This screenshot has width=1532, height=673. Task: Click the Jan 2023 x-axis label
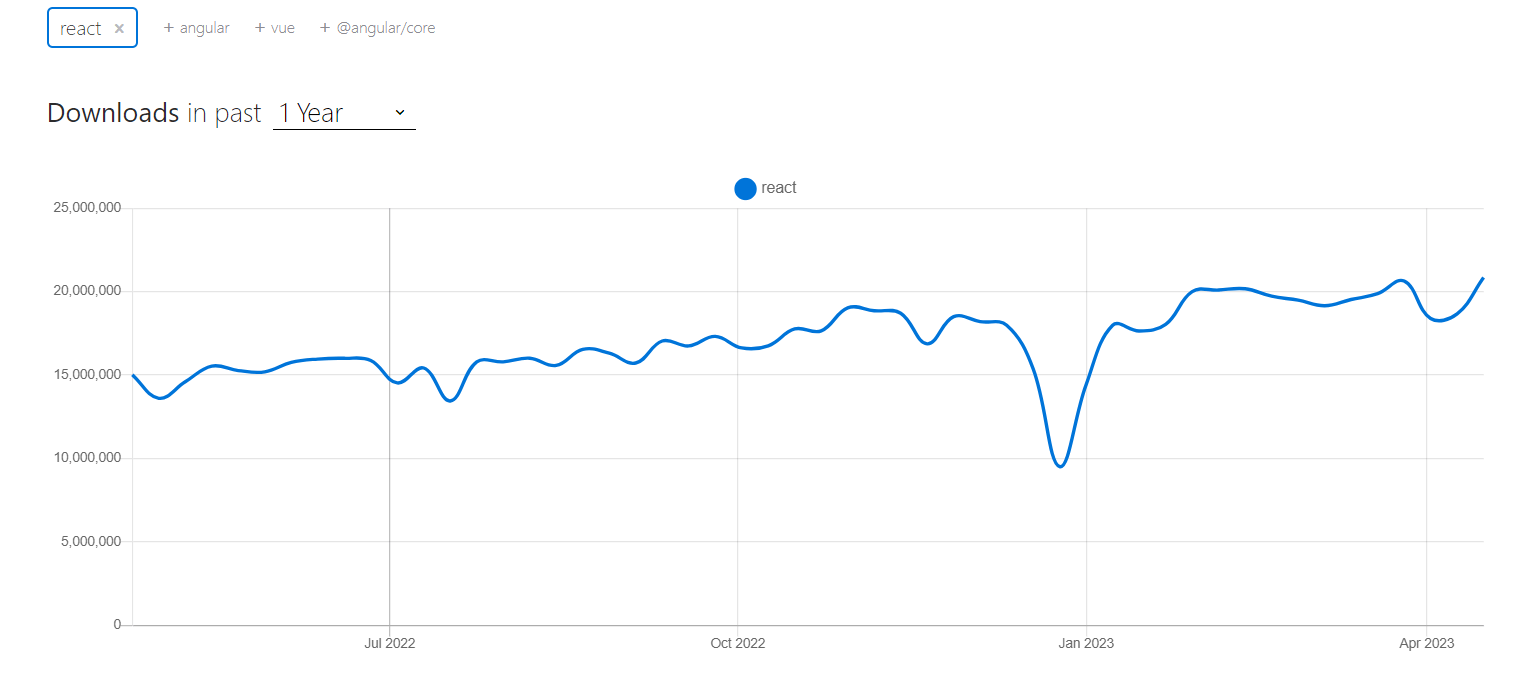pyautogui.click(x=1086, y=643)
